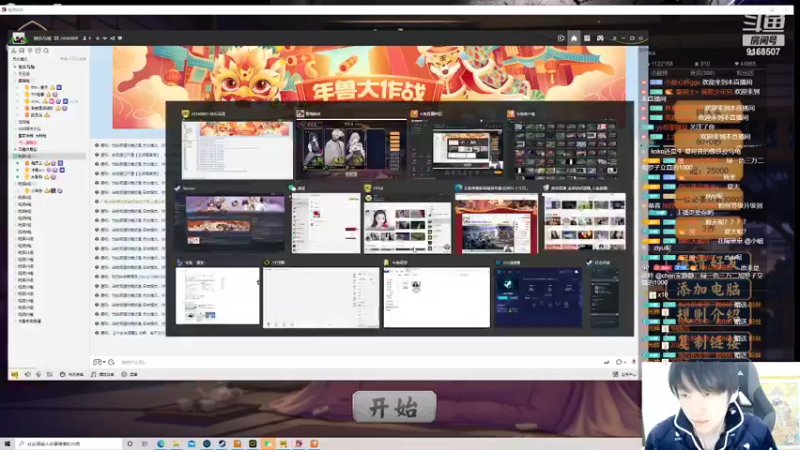The height and width of the screenshot is (450, 800).
Task: Toggle the speaker mute in YY bottom toolbar
Action: tap(28, 374)
